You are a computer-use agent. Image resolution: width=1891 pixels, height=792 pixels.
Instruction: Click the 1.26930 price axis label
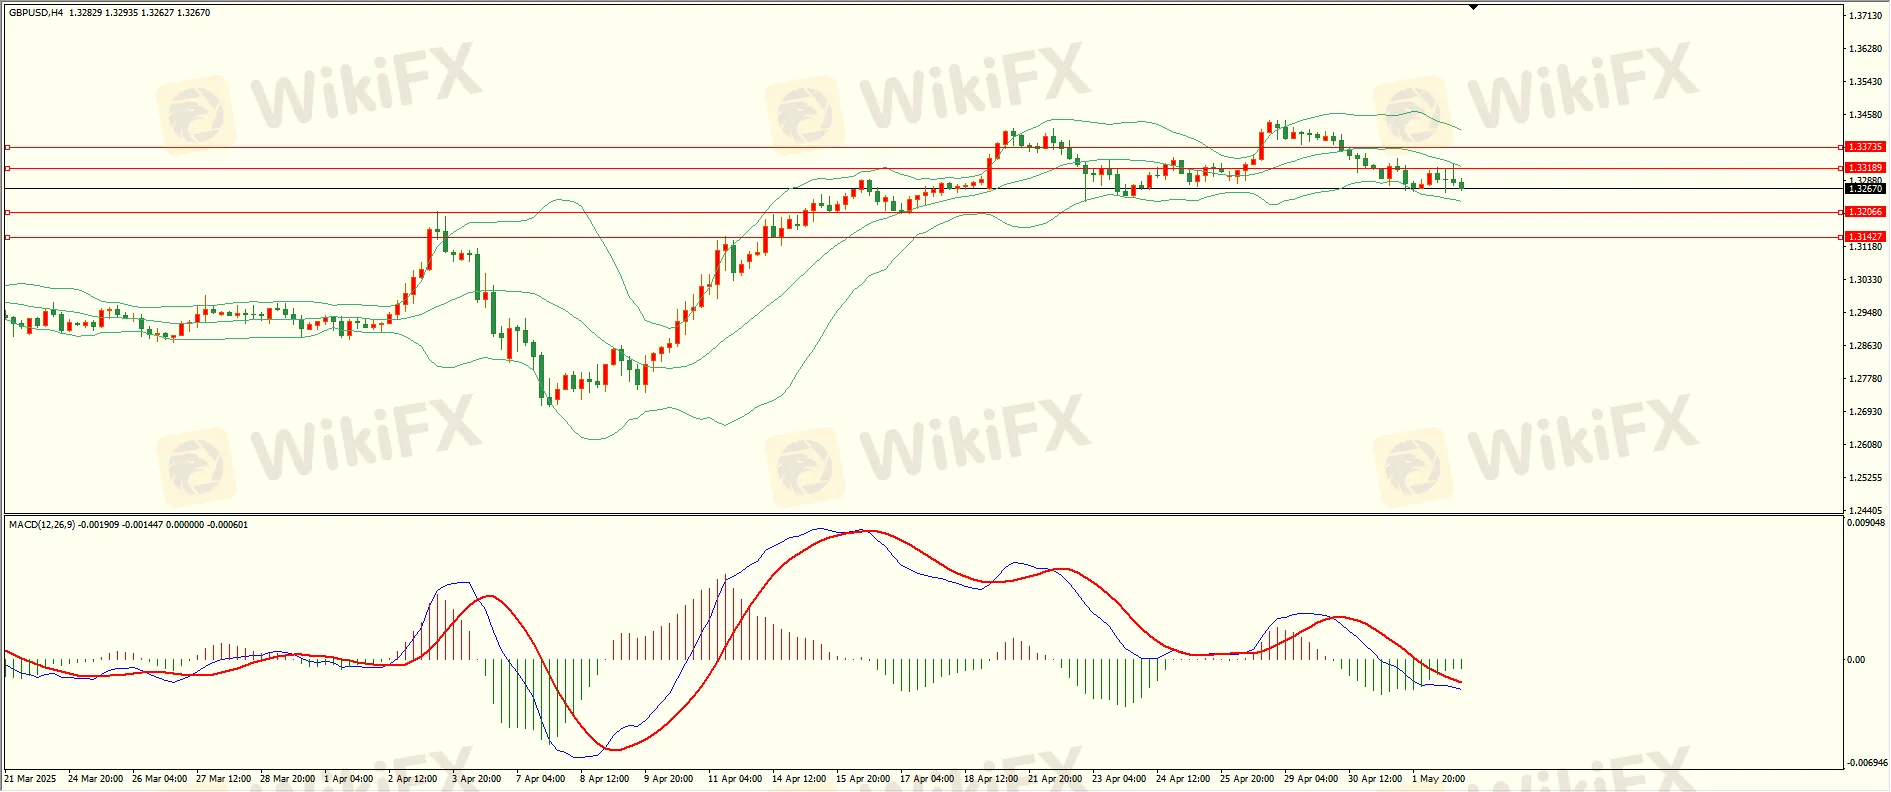(x=1866, y=412)
